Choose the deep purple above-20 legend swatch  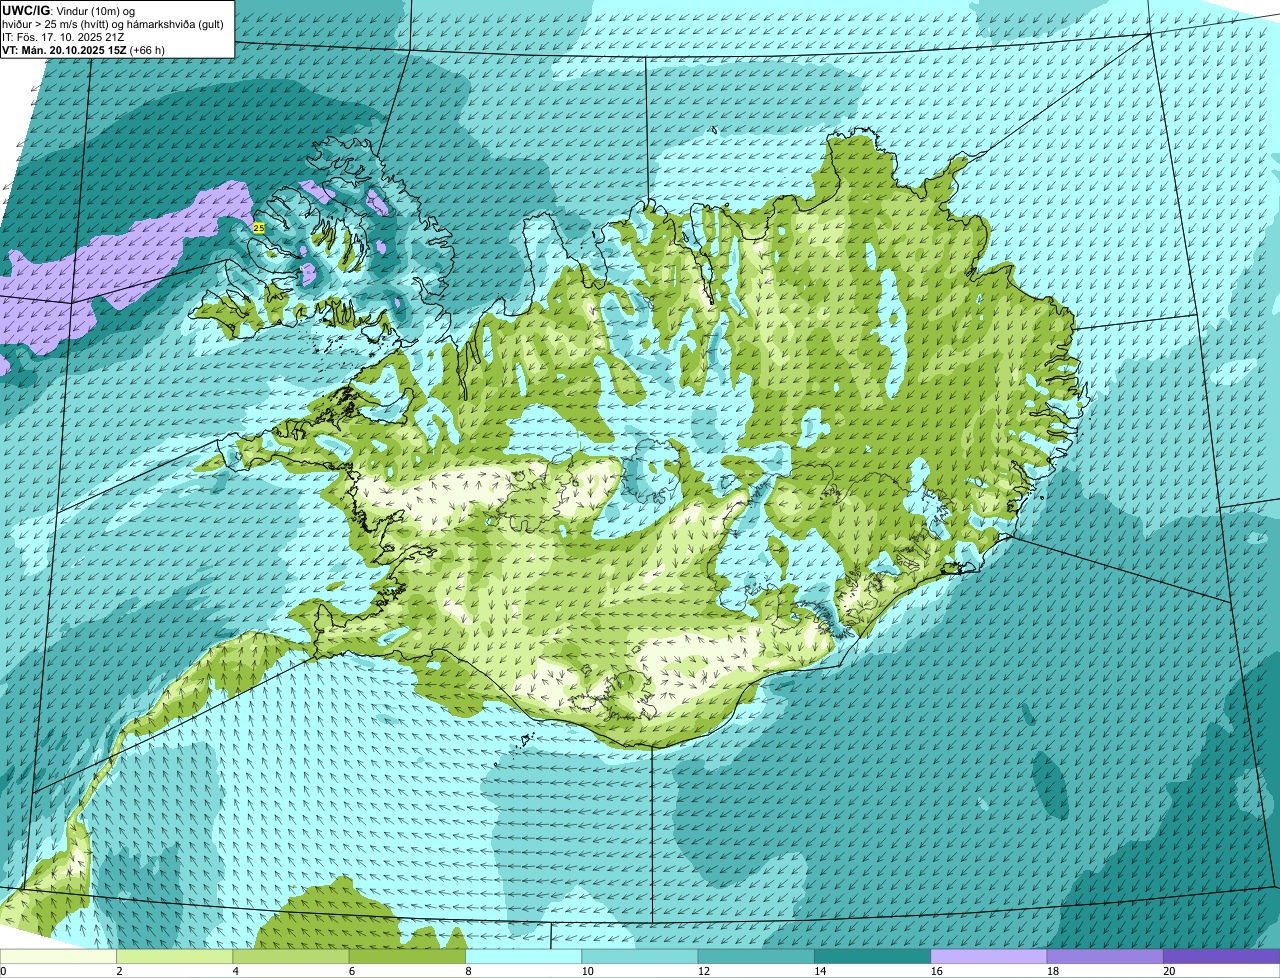1222,956
